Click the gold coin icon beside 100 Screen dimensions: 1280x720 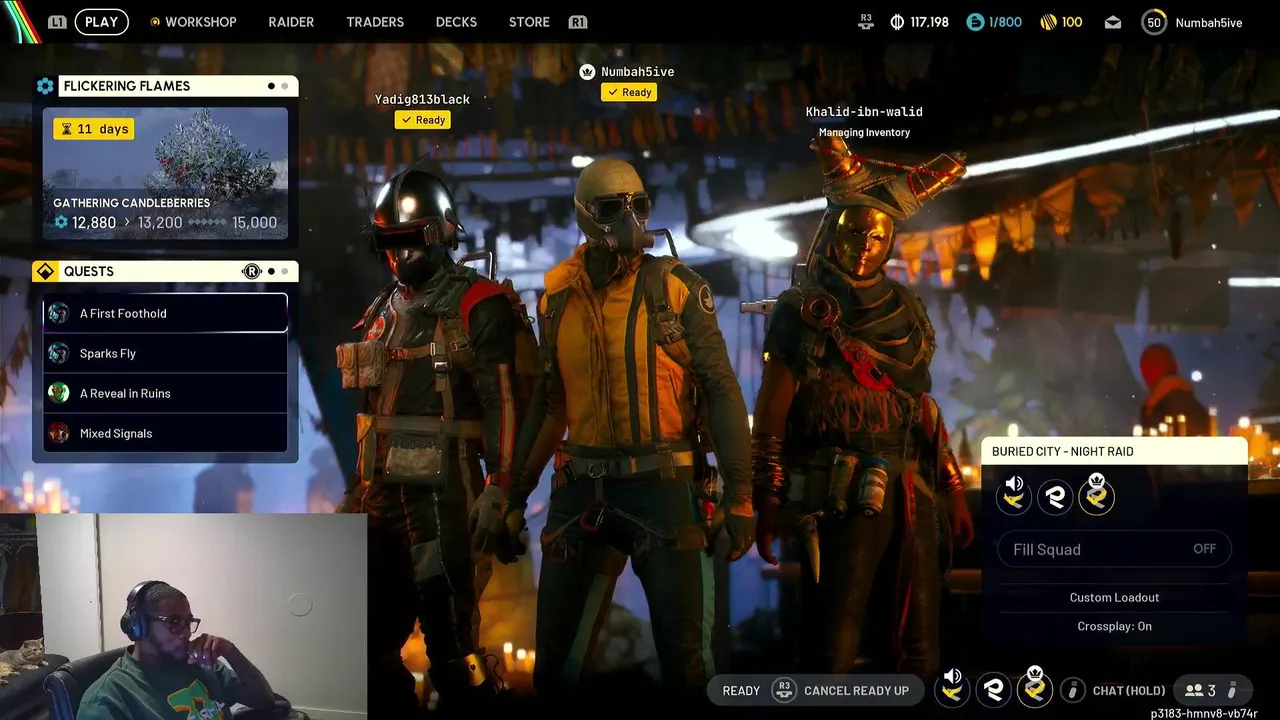coord(1049,22)
